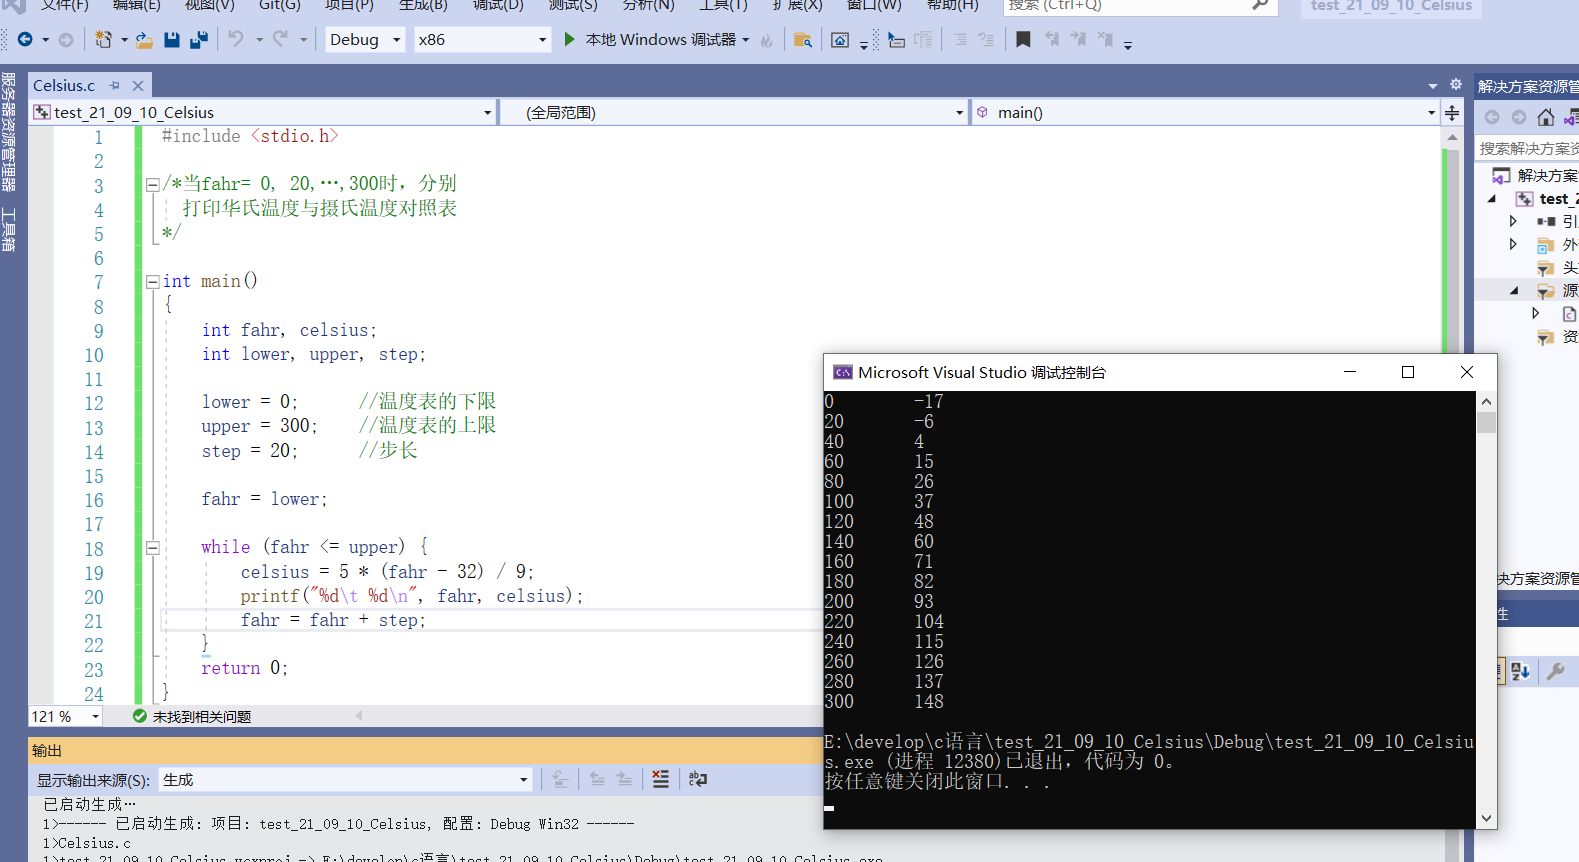The image size is (1579, 862).
Task: Start the Local Windows Debugger with the green play icon
Action: [569, 39]
